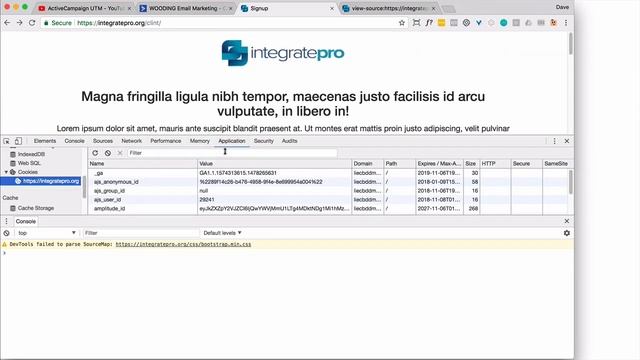Switch to the view-source browser tab
This screenshot has width=640, height=360.
(388, 8)
